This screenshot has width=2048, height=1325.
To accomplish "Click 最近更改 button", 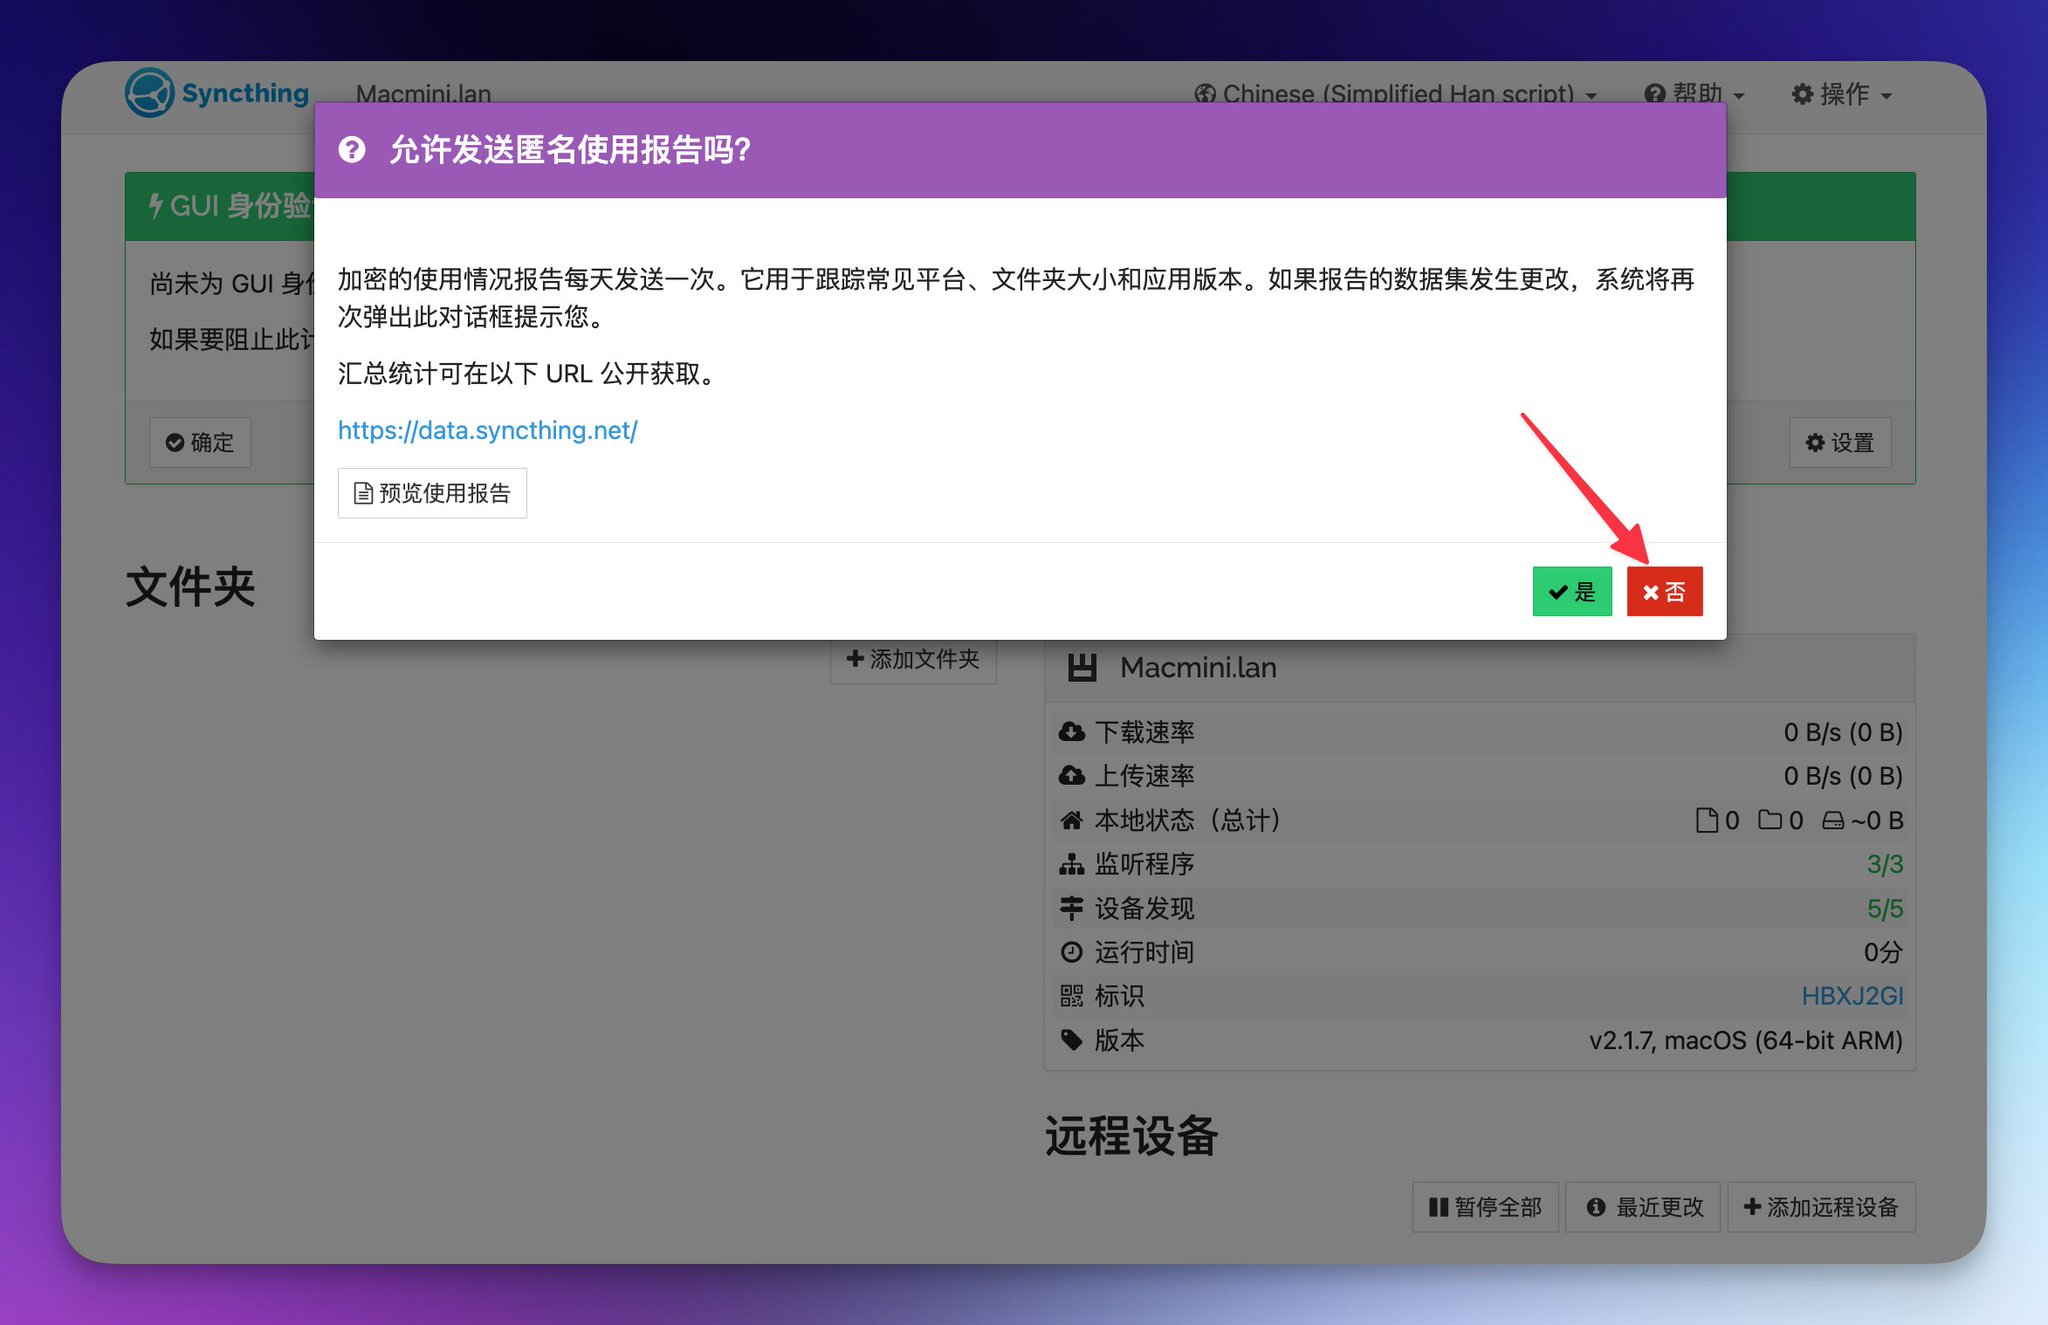I will (1643, 1207).
